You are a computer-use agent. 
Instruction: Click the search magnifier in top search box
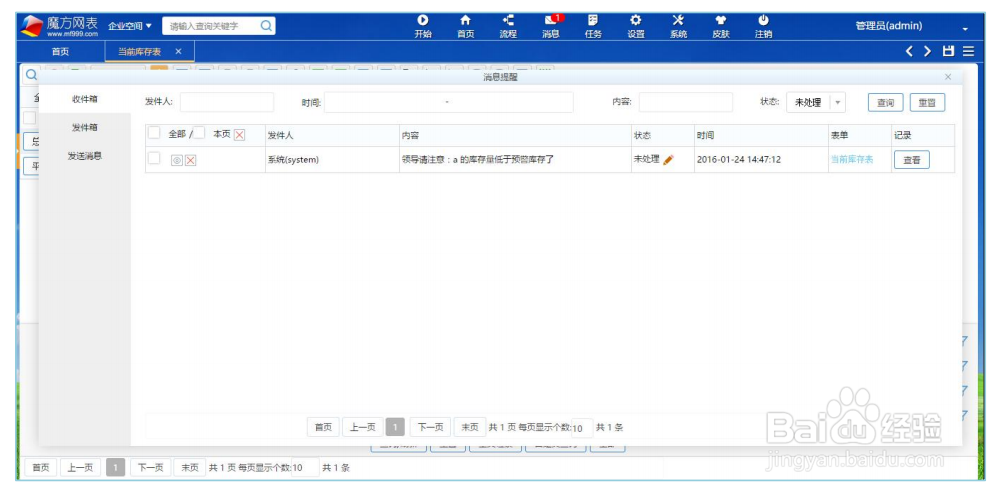click(x=266, y=26)
